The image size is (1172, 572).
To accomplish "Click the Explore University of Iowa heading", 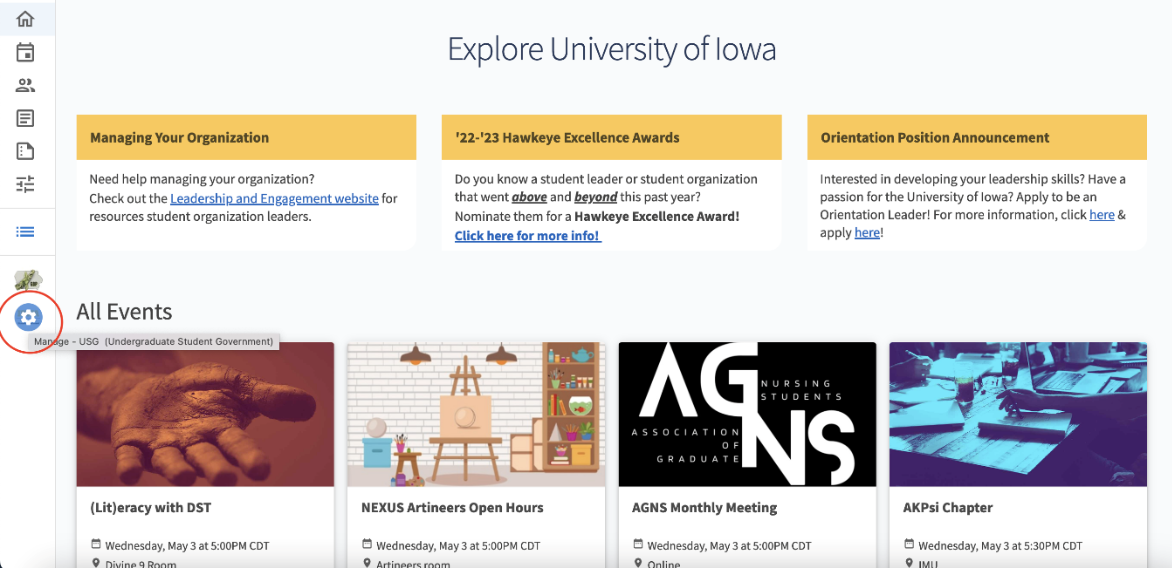I will [611, 49].
